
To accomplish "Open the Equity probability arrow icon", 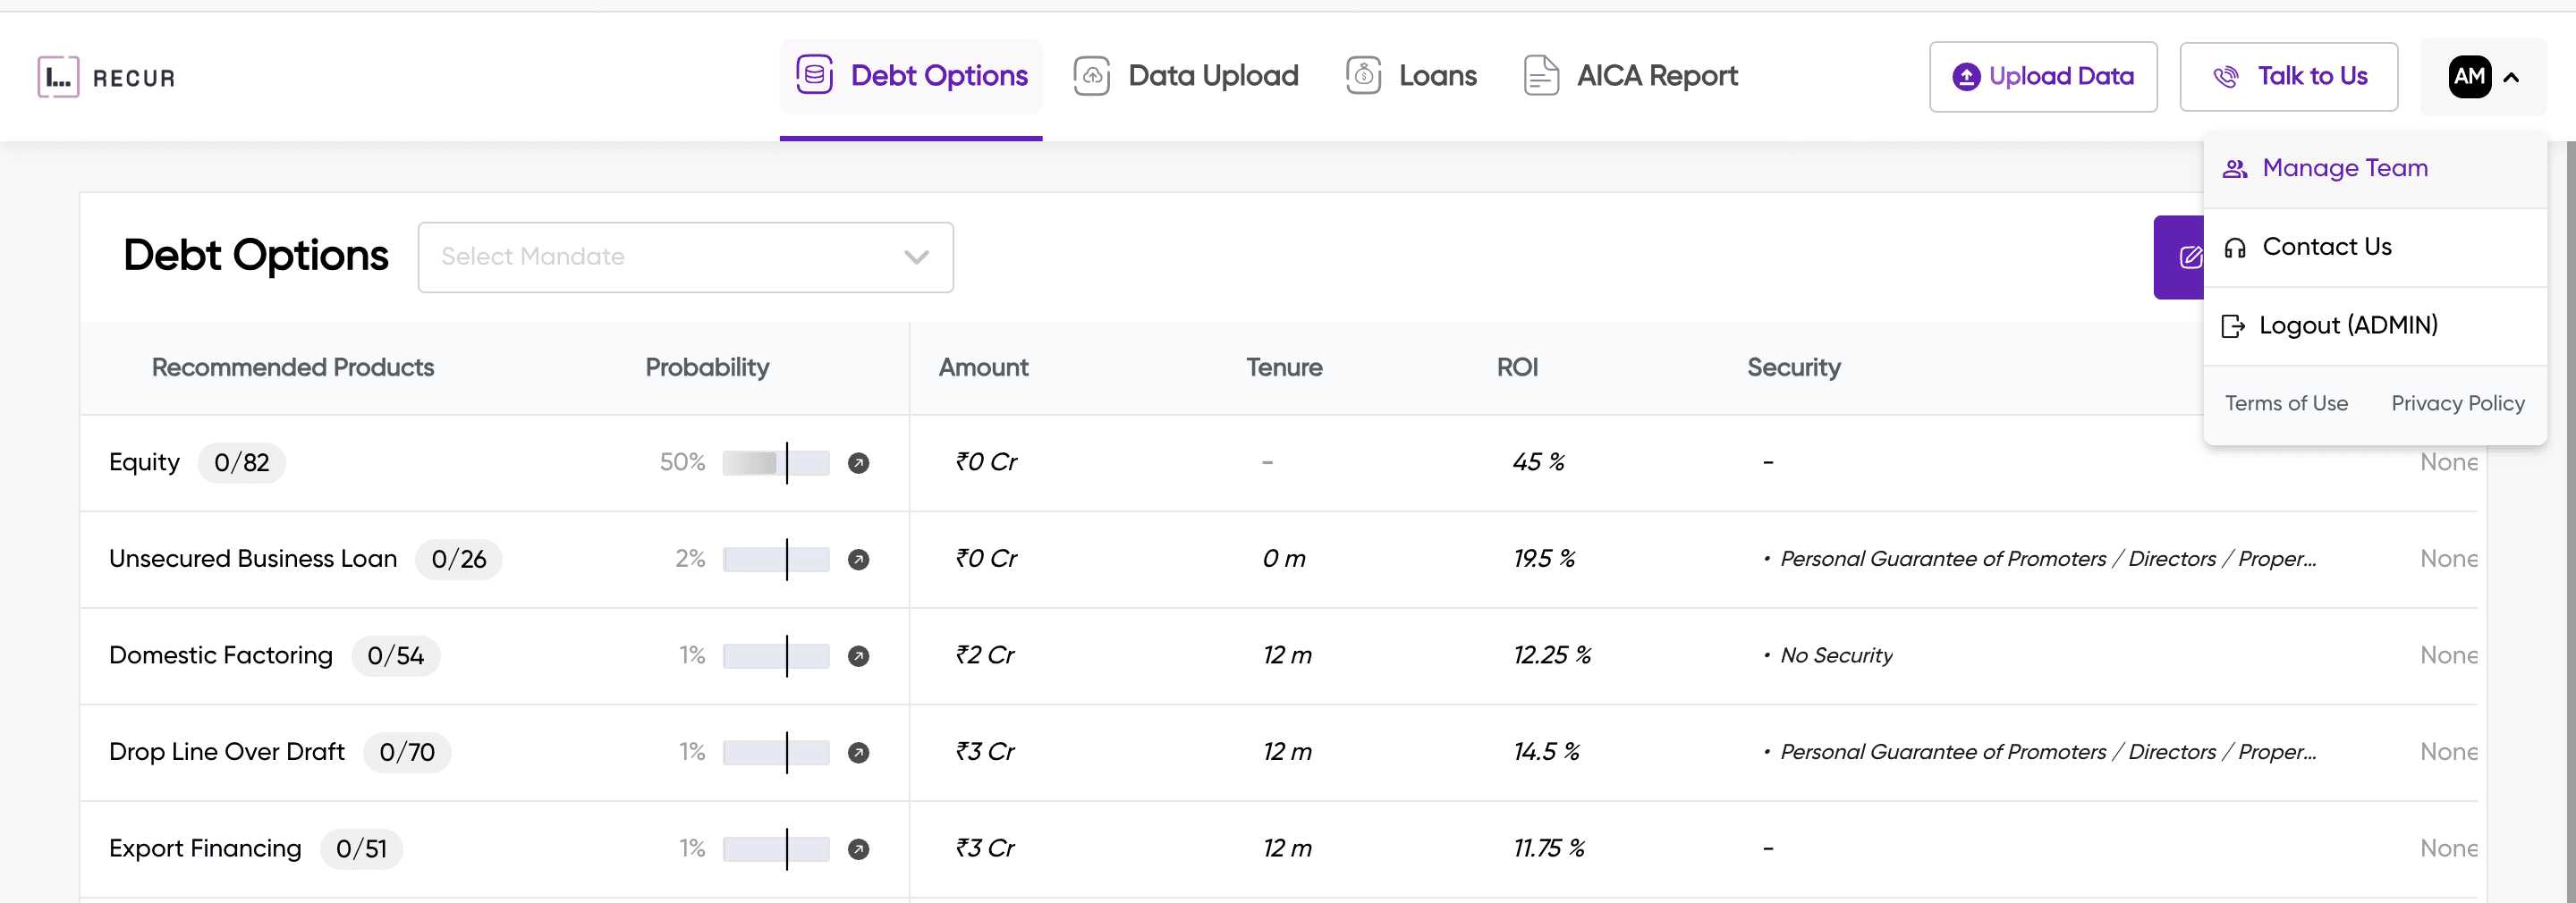I will (x=858, y=462).
